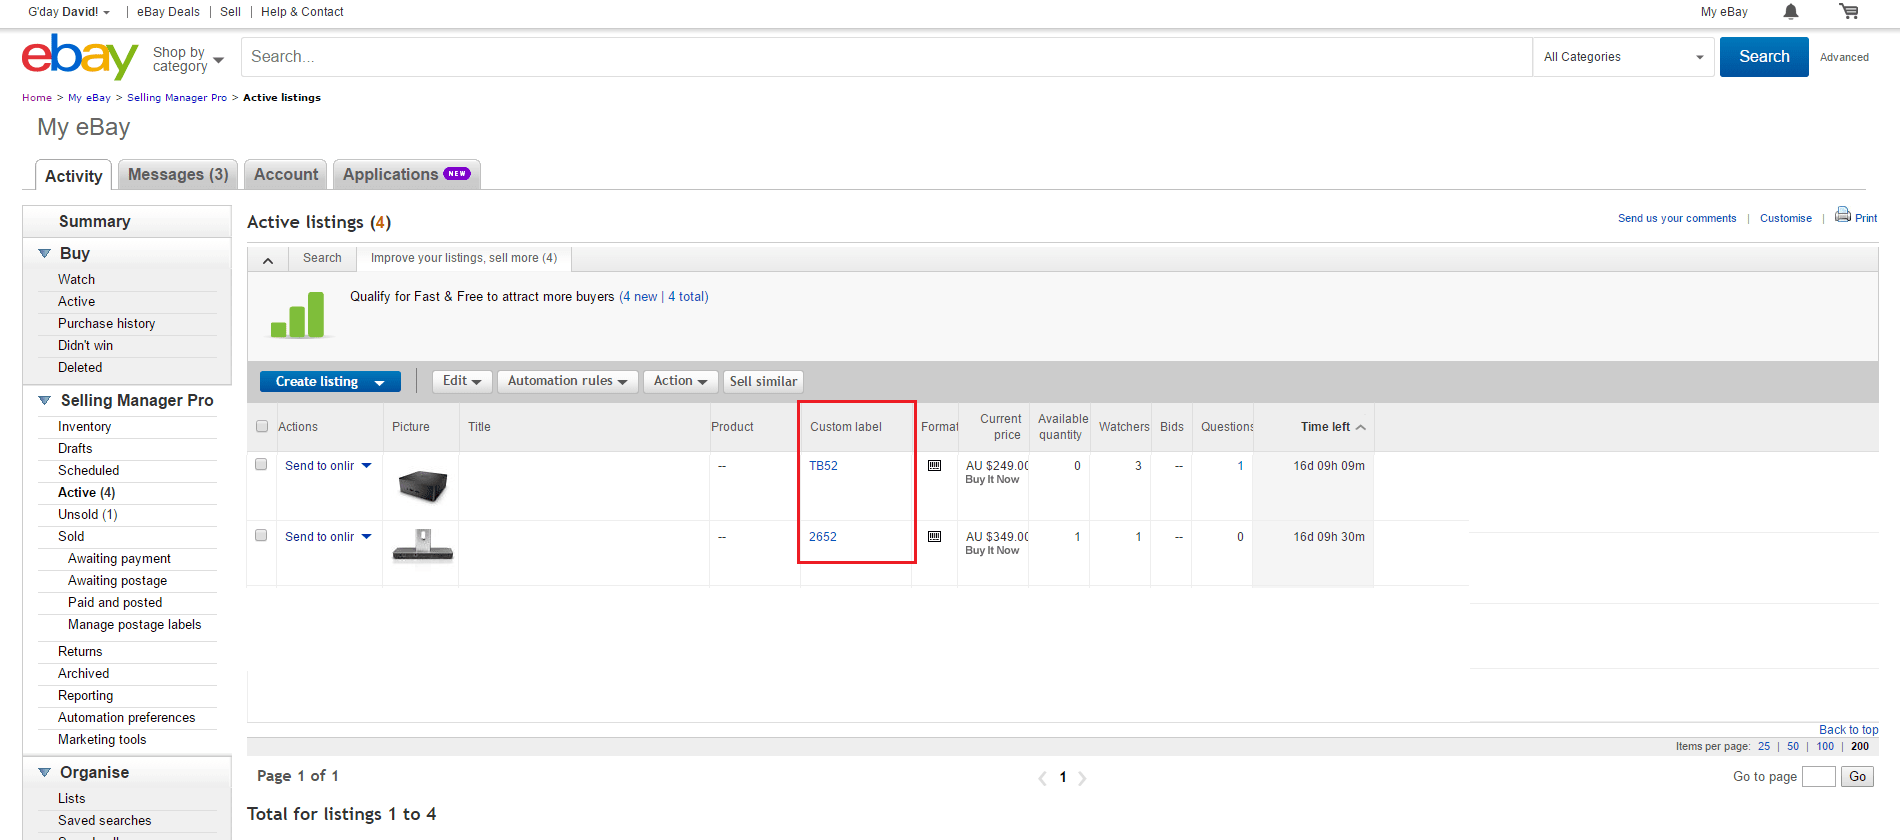
Task: Open the Create listing dropdown arrow
Action: (x=380, y=382)
